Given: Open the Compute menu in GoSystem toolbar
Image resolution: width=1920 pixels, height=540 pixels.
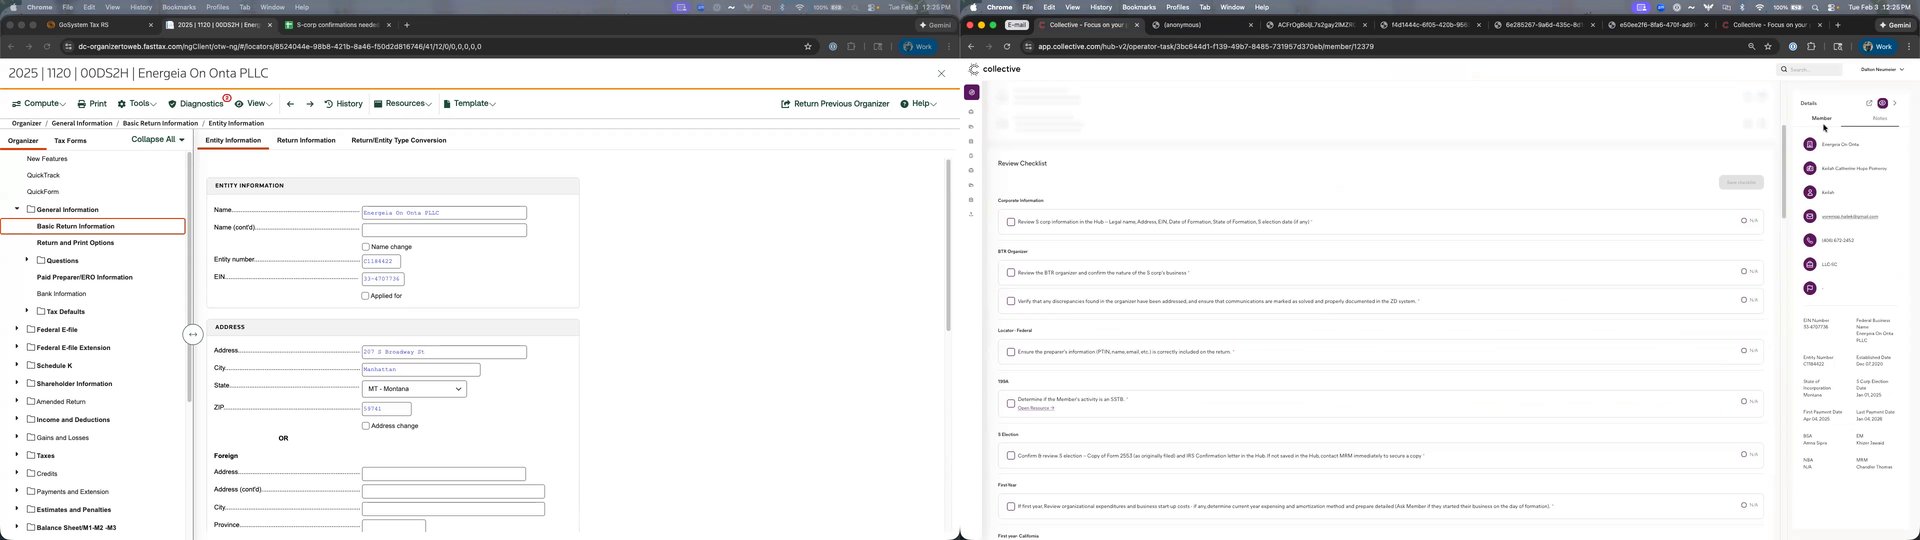Looking at the screenshot, I should 38,103.
